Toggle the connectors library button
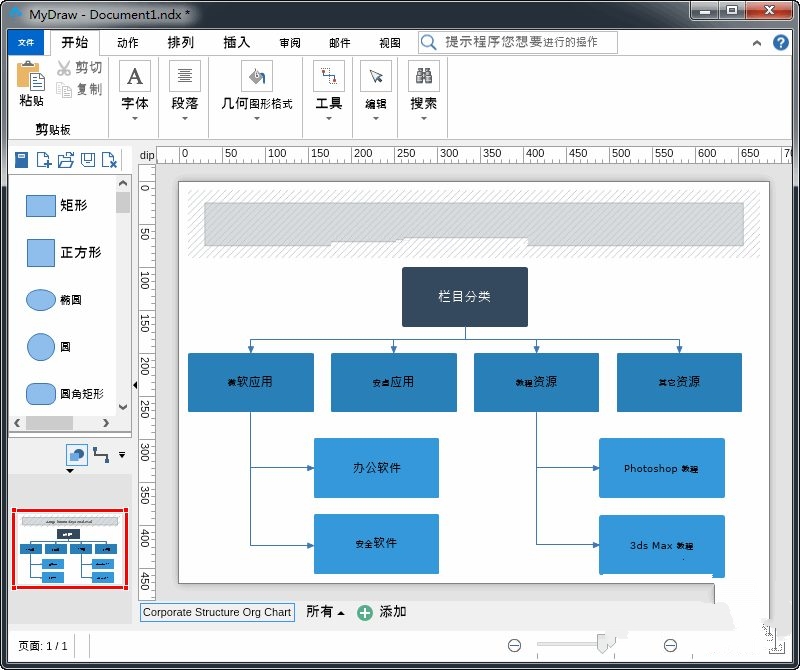 [x=101, y=455]
